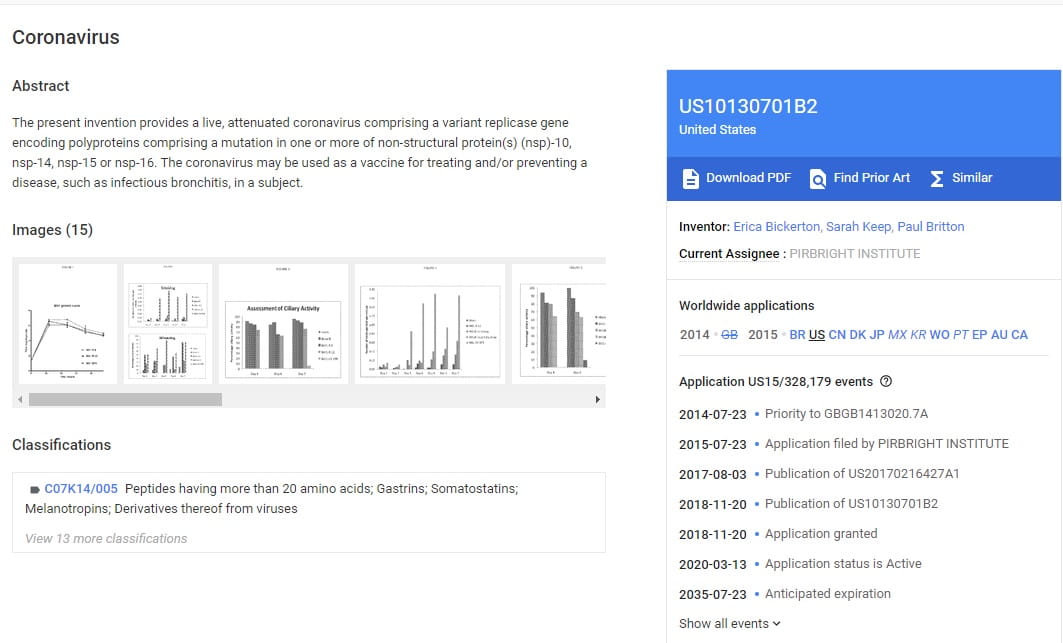Select the EP worldwide application link
1063x643 pixels.
(x=979, y=335)
